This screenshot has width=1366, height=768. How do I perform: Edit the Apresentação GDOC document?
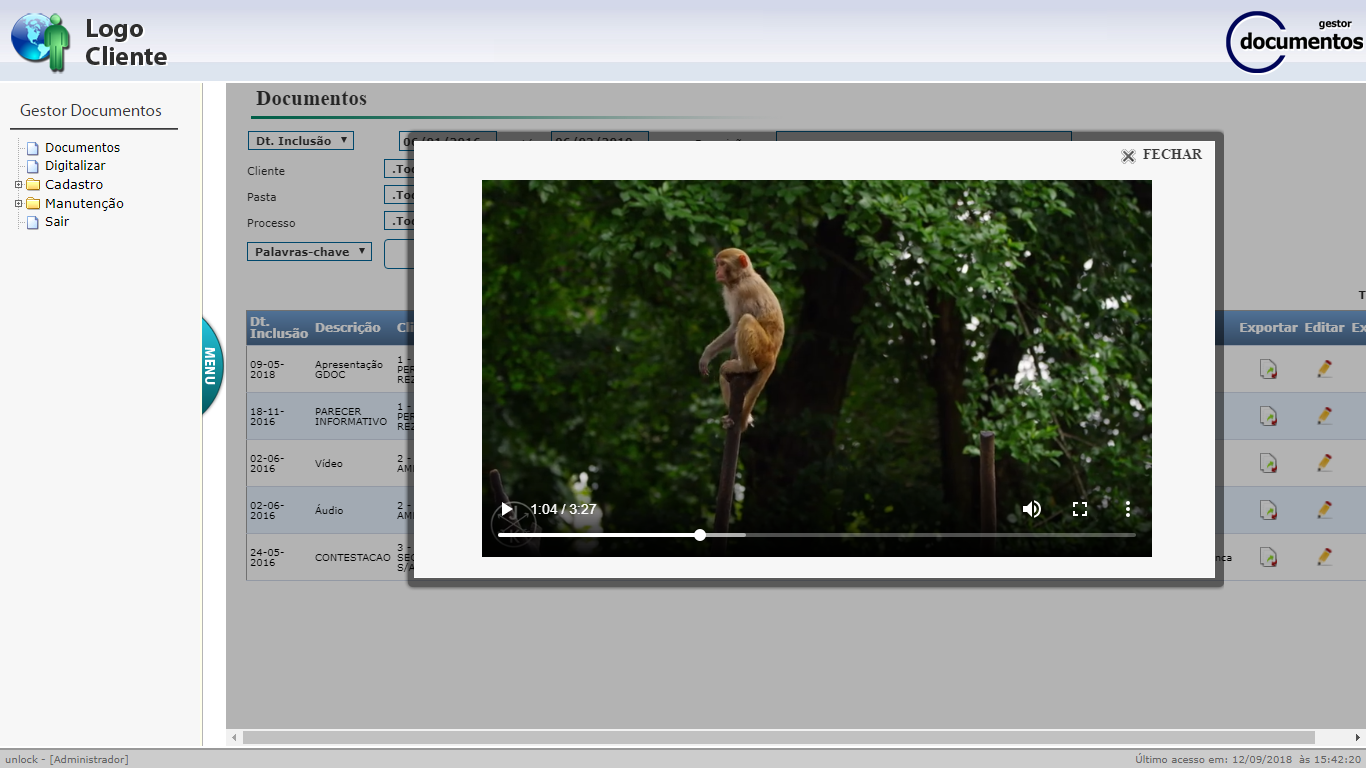(1325, 369)
